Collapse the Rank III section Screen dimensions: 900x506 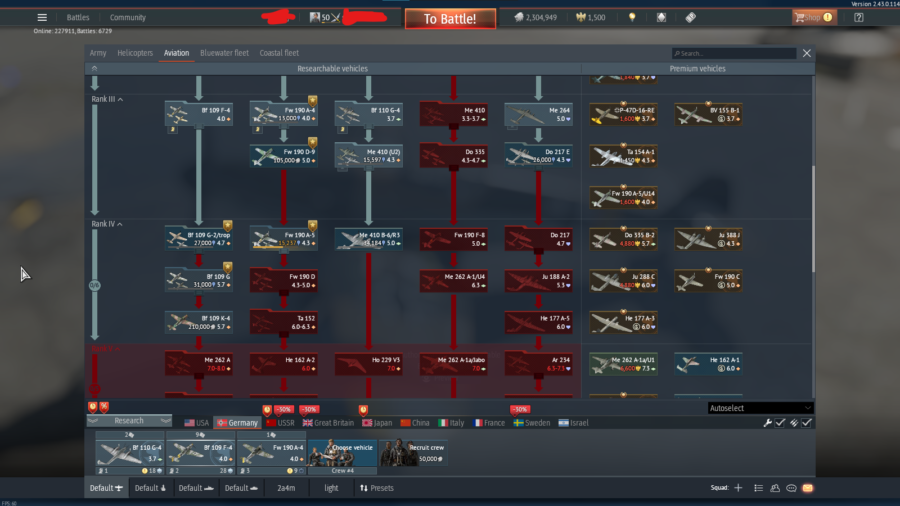[120, 97]
